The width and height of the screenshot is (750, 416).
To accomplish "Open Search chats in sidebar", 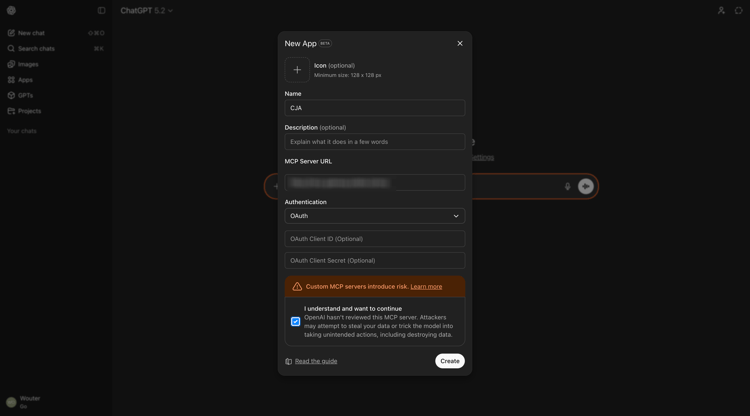I will (x=56, y=49).
